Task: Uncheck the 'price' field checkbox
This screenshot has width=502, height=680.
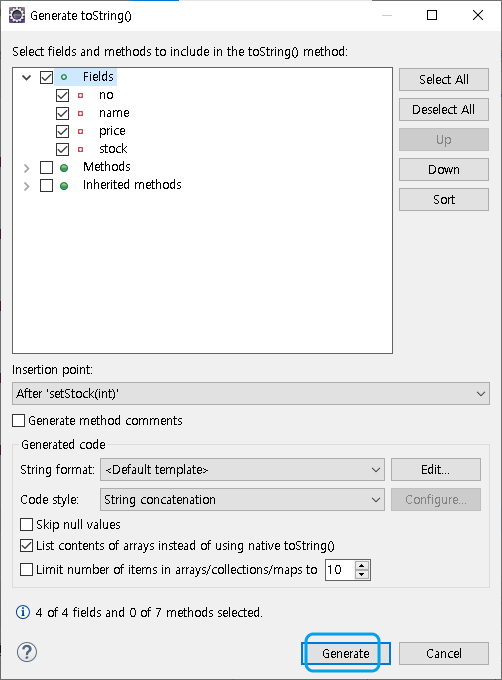Action: pyautogui.click(x=62, y=131)
